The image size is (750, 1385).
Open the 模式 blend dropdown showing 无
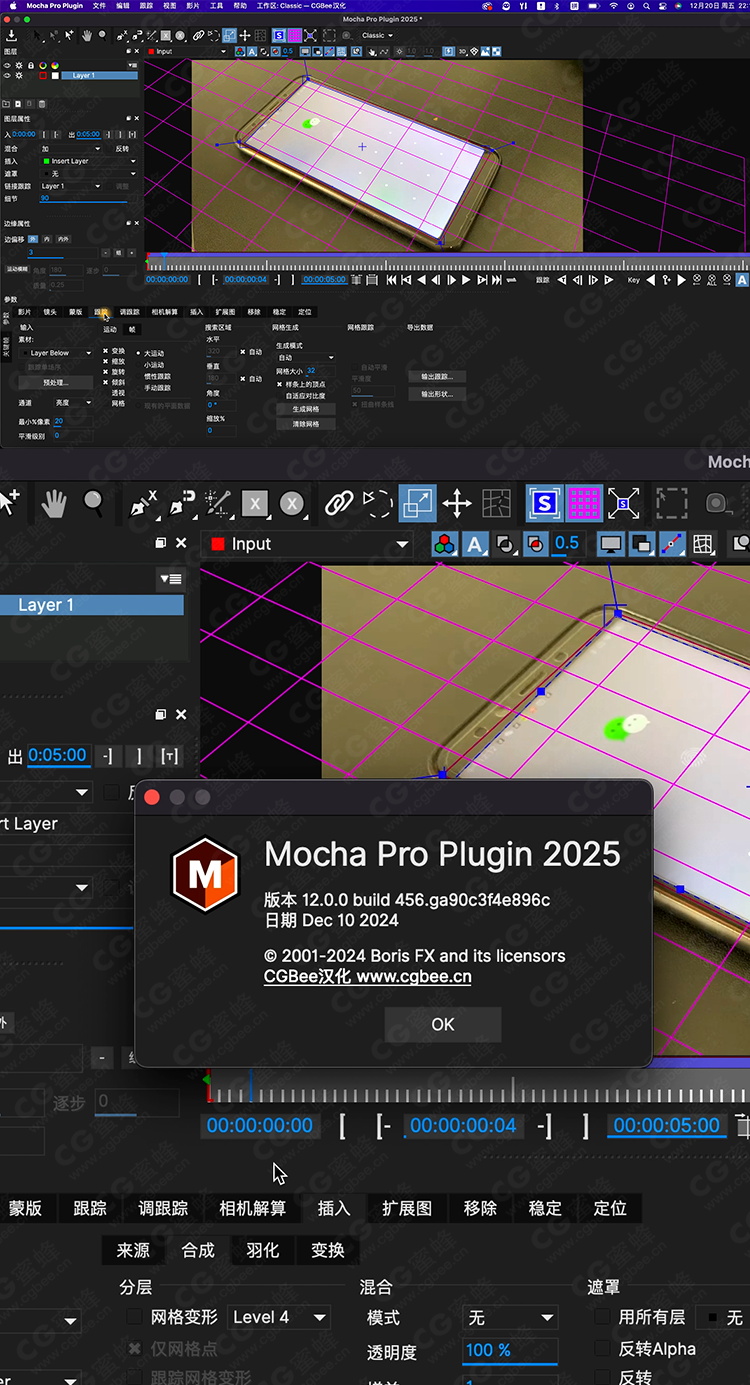pyautogui.click(x=510, y=1318)
